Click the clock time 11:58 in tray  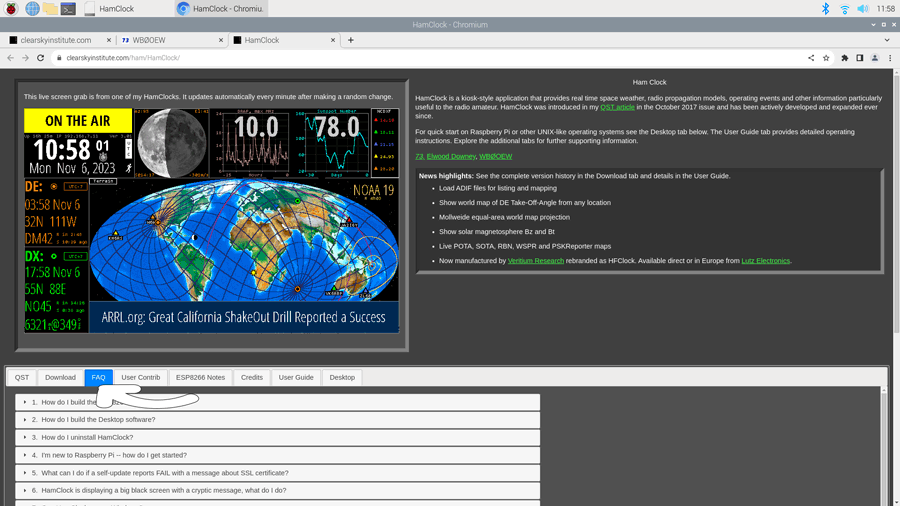(886, 9)
